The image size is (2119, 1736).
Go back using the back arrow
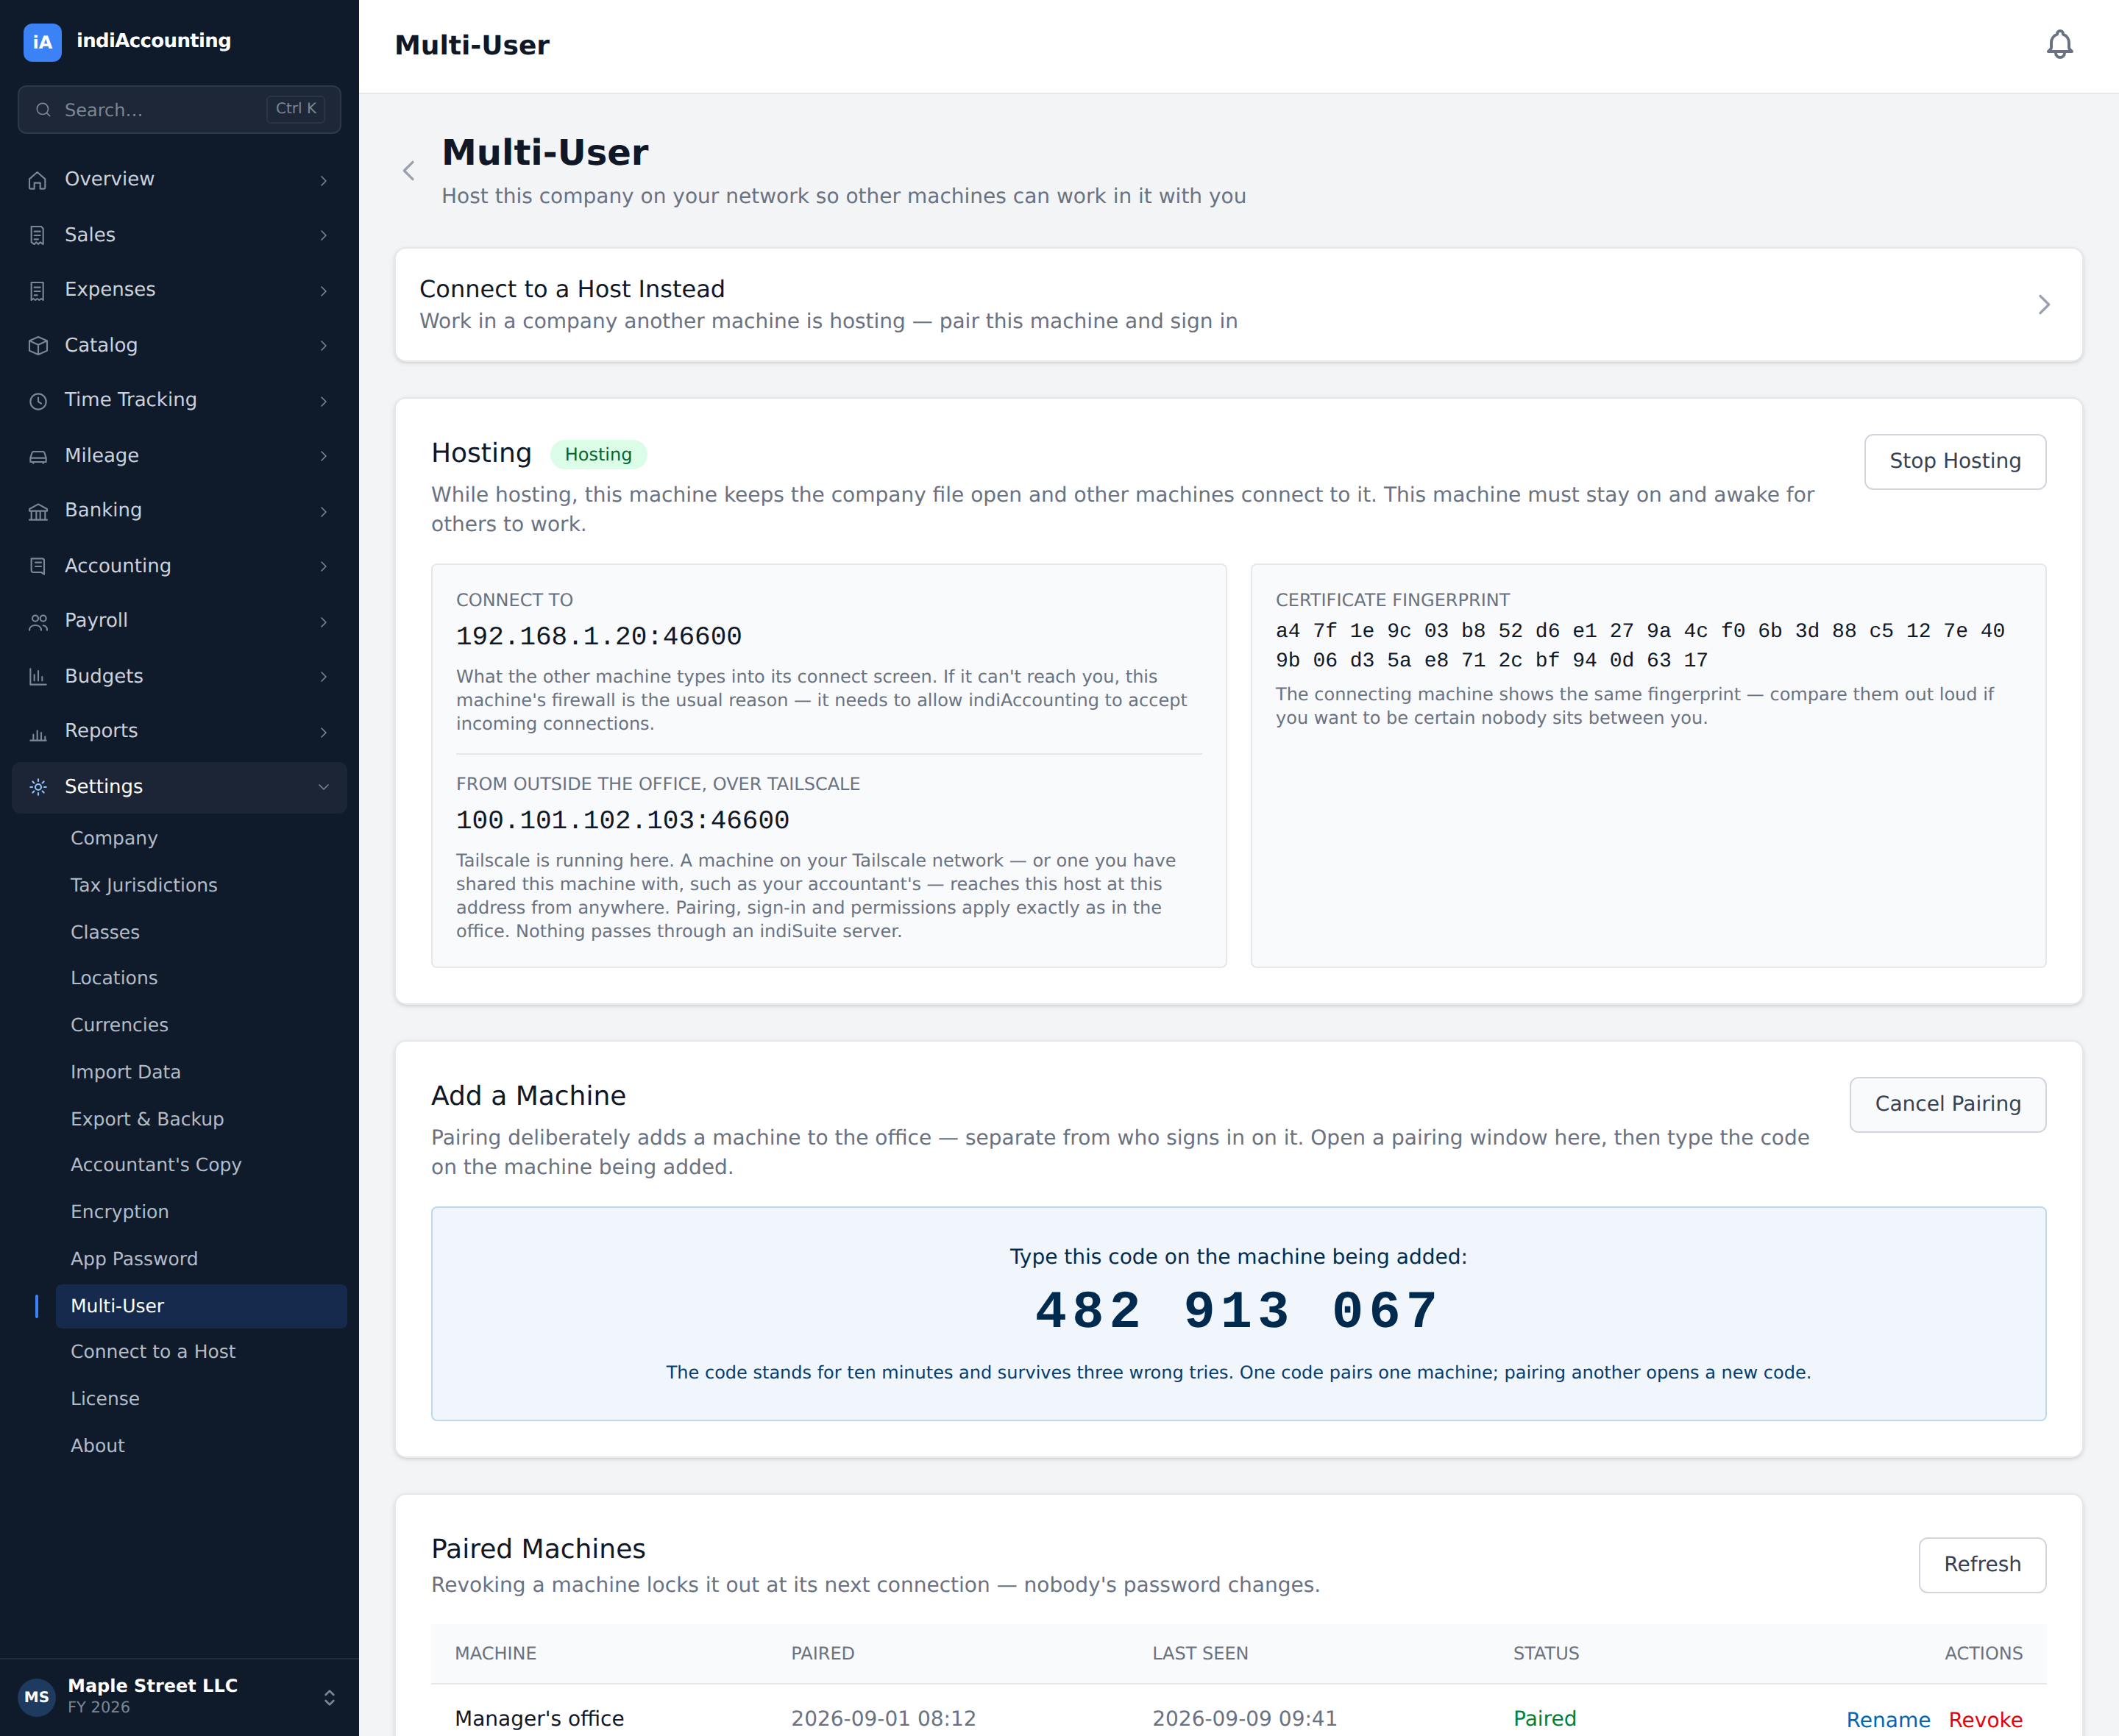[409, 171]
